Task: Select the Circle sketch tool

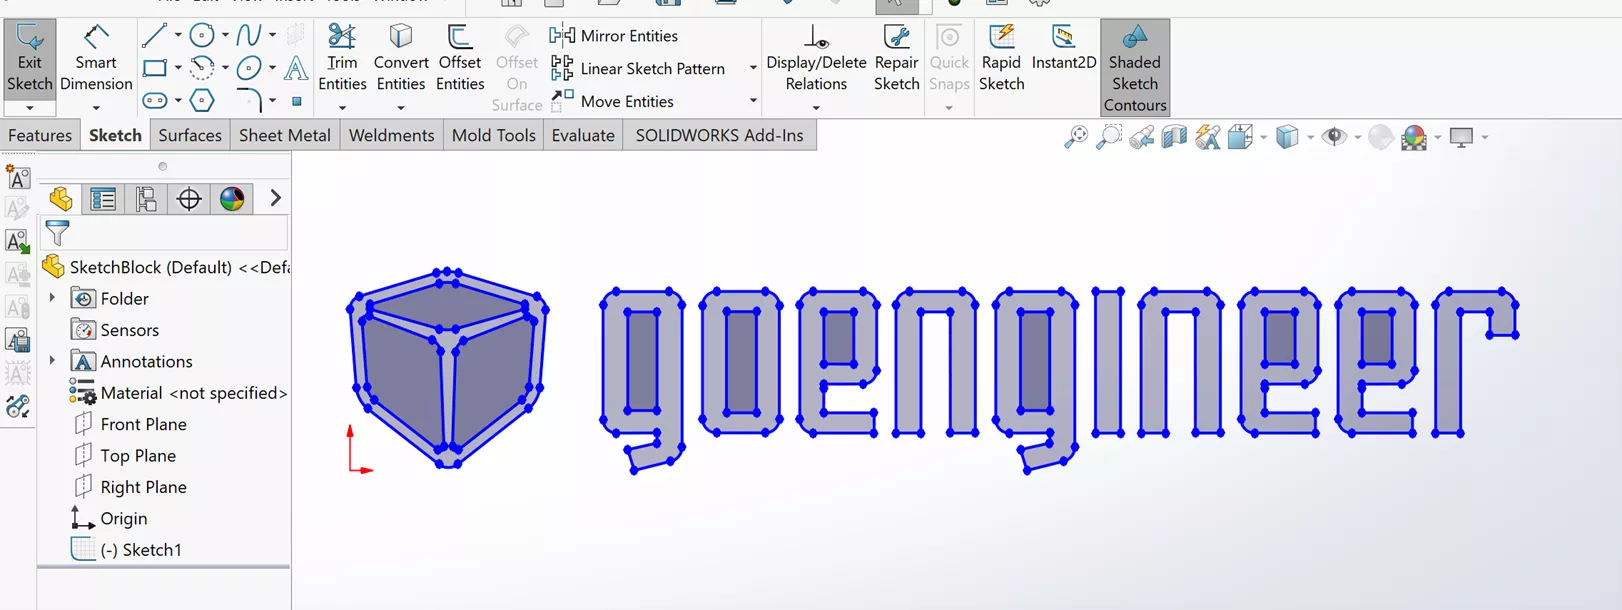Action: coord(202,36)
